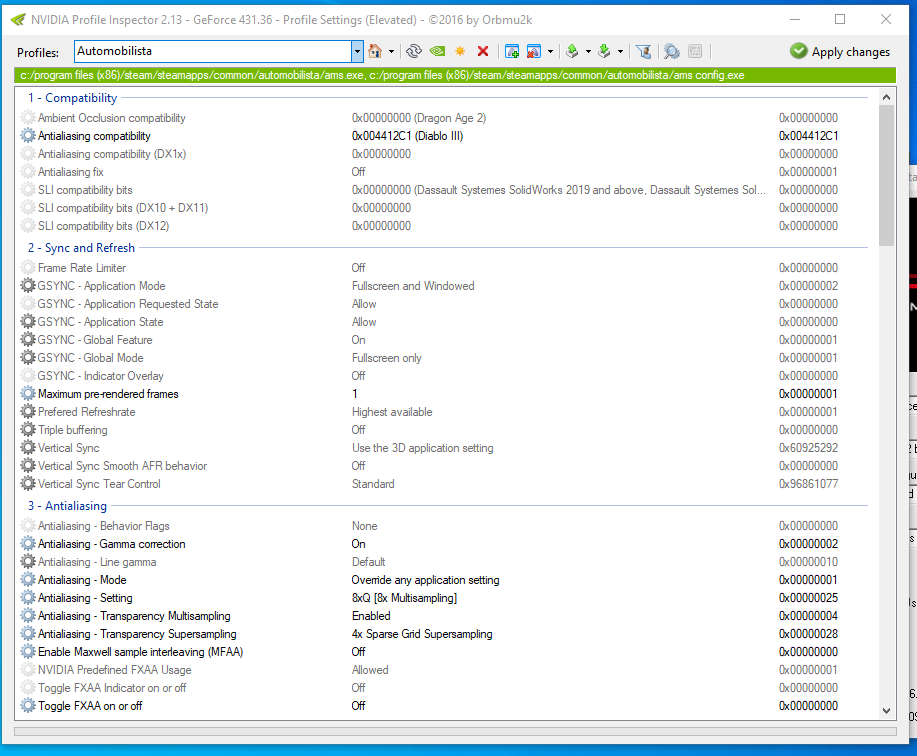This screenshot has height=756, width=917.
Task: Go to global profile via home icon
Action: pos(375,51)
